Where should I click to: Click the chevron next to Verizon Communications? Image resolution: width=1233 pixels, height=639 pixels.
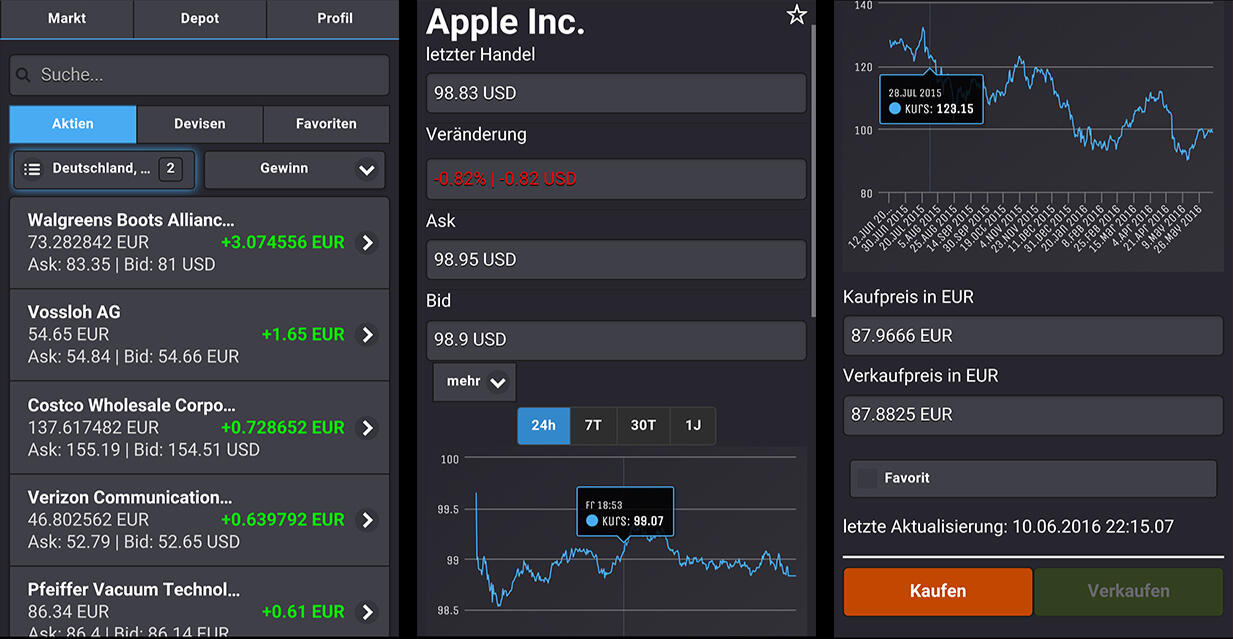click(368, 520)
